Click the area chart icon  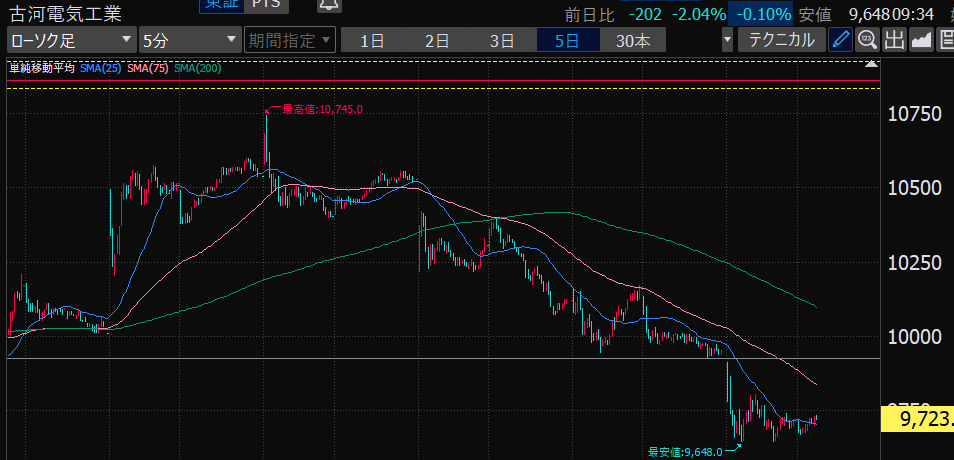click(x=921, y=40)
